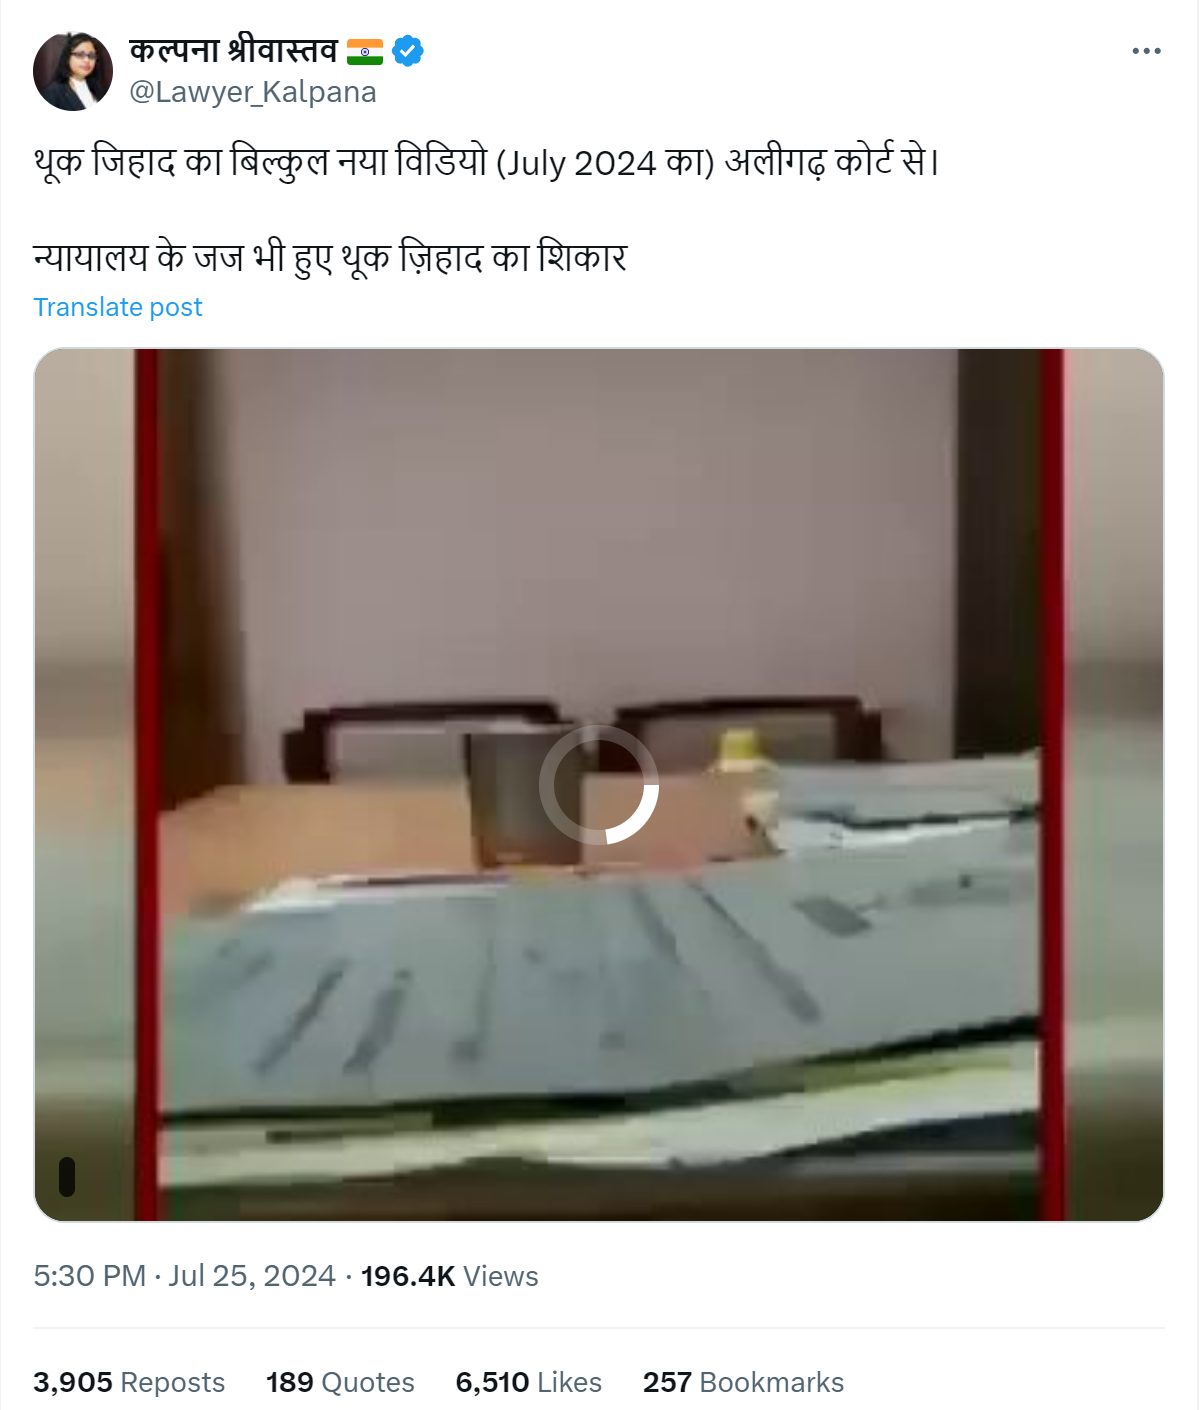Show the 189 Quotes list
Screen dimensions: 1202x1410
pos(340,1382)
